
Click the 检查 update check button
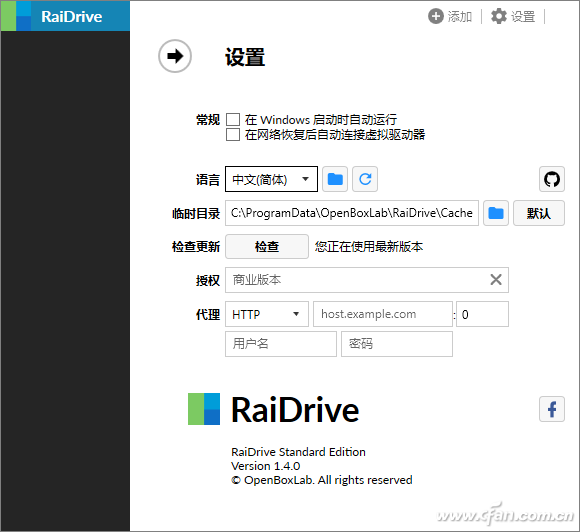267,246
